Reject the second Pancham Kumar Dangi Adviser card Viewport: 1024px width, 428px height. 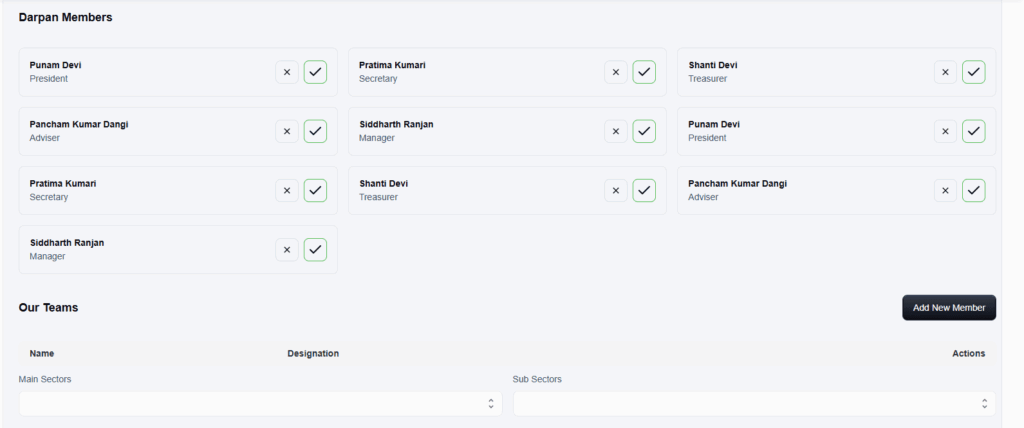(946, 190)
